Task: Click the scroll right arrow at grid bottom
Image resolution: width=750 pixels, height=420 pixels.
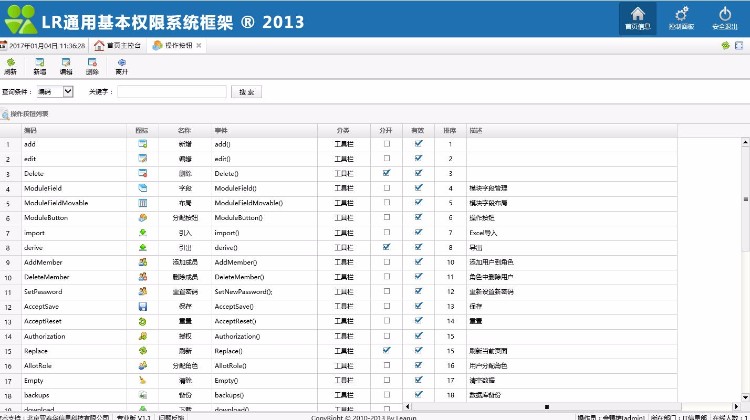Action: point(737,407)
